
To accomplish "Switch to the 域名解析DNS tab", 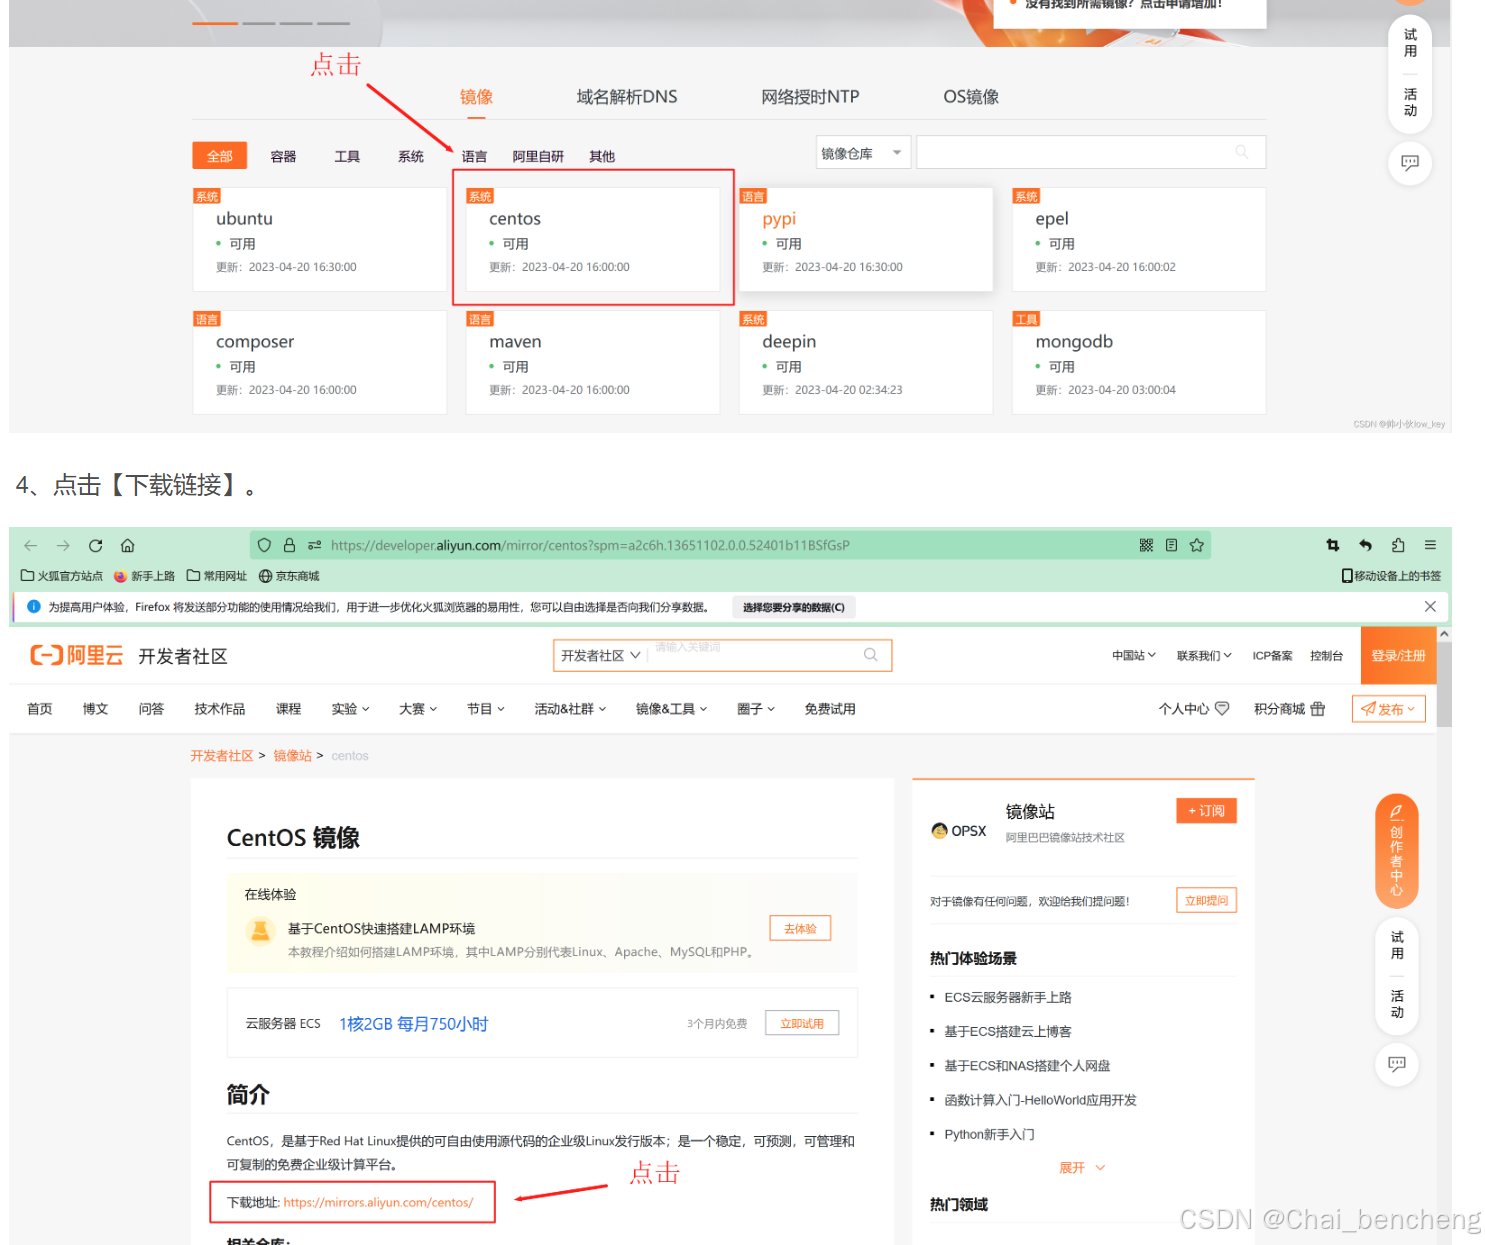I will coord(627,97).
